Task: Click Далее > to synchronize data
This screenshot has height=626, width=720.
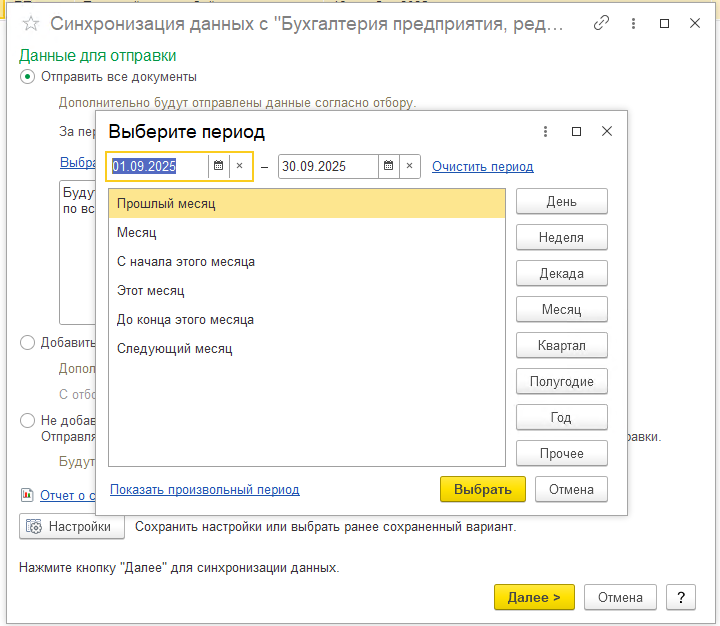Action: [534, 597]
